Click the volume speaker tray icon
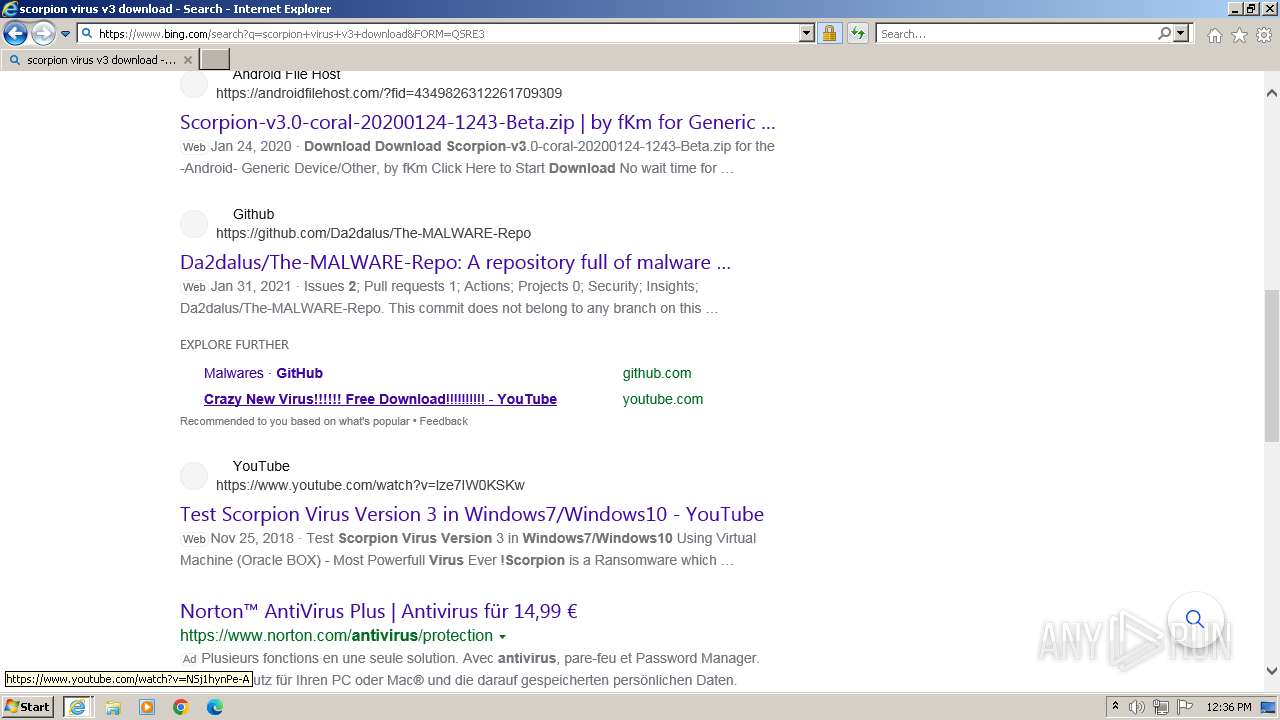 [1137, 707]
